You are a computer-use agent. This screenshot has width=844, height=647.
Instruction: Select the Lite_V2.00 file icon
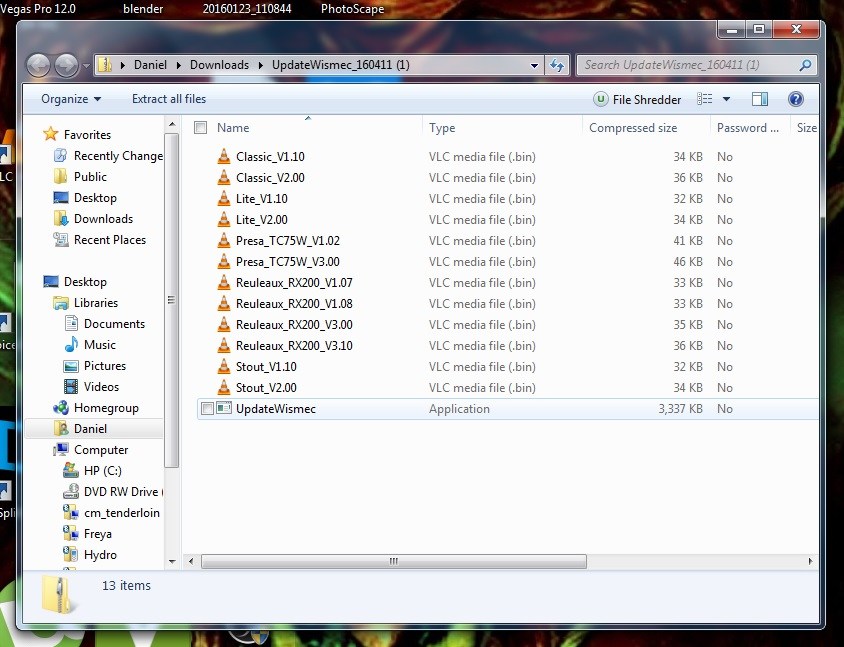(224, 219)
